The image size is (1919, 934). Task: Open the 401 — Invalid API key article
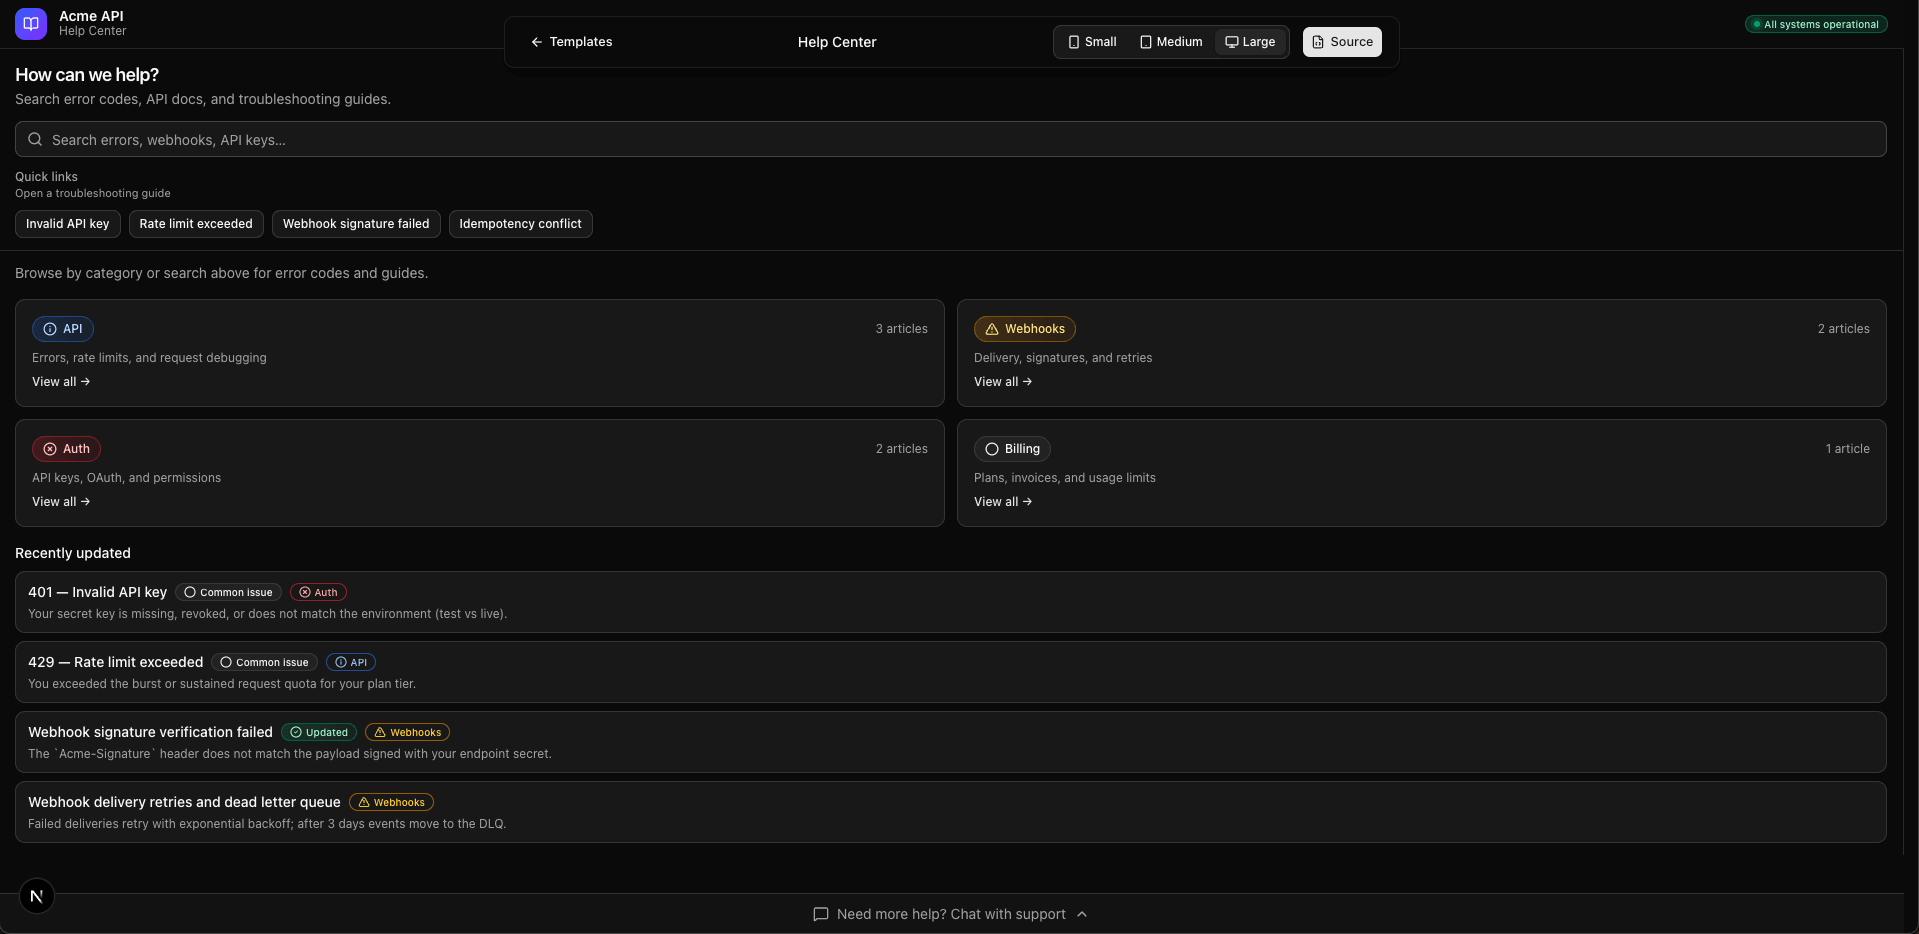pyautogui.click(x=951, y=602)
